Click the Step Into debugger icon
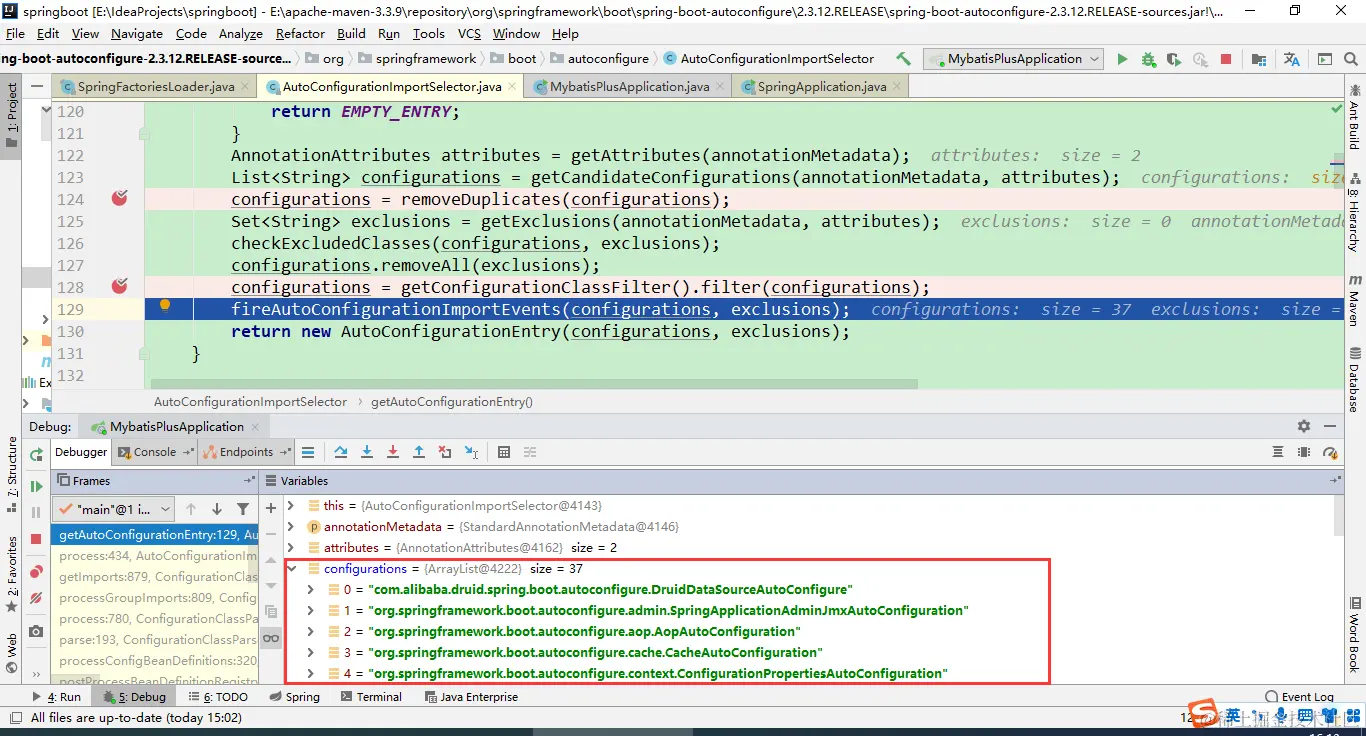The height and width of the screenshot is (736, 1366). (367, 452)
